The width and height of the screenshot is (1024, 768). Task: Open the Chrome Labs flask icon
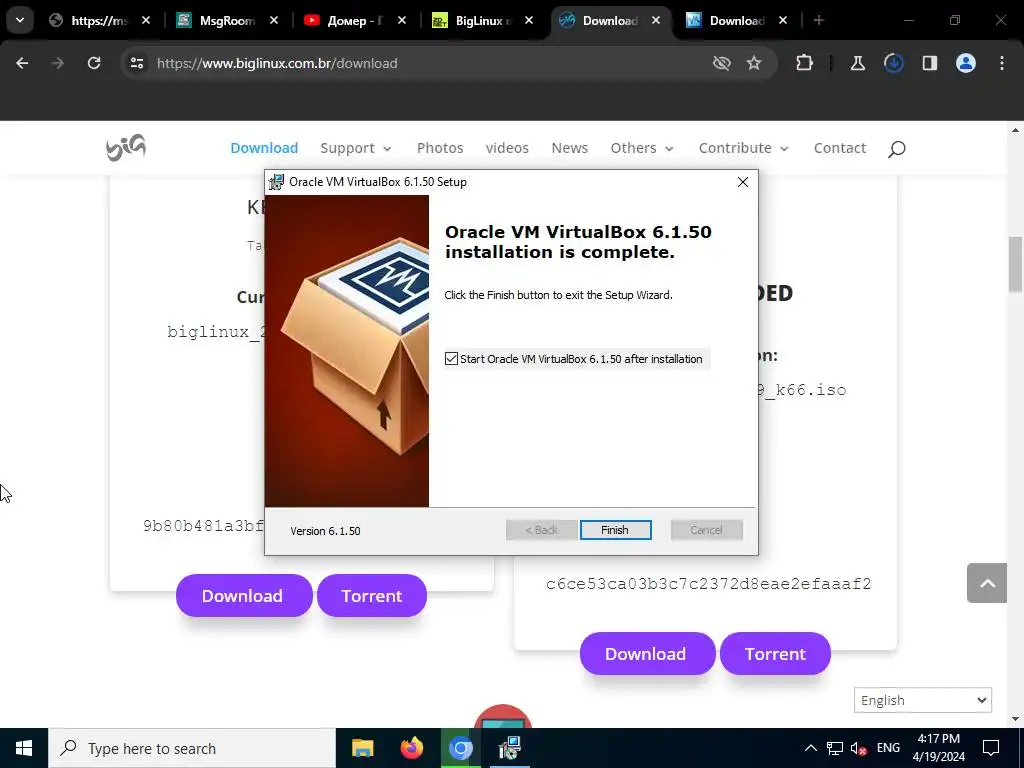[857, 63]
